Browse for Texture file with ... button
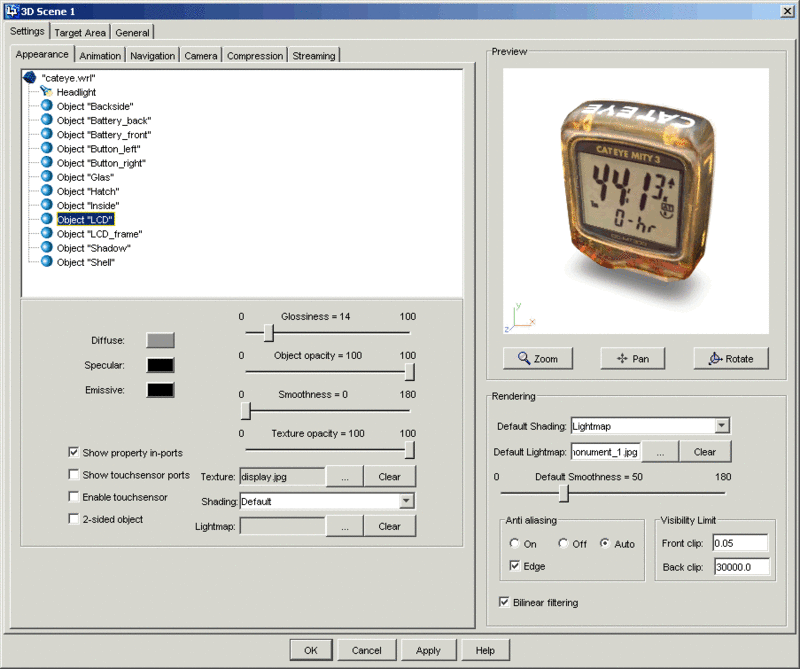 pos(345,477)
